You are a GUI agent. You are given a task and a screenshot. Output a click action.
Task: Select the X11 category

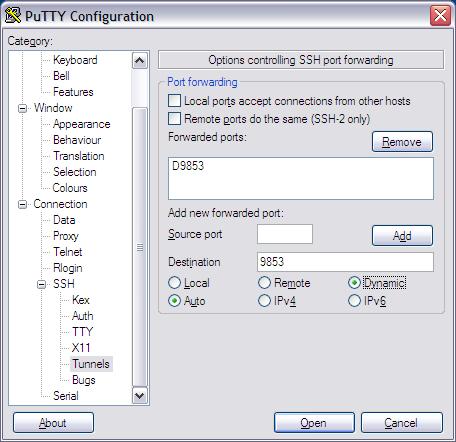(x=81, y=348)
